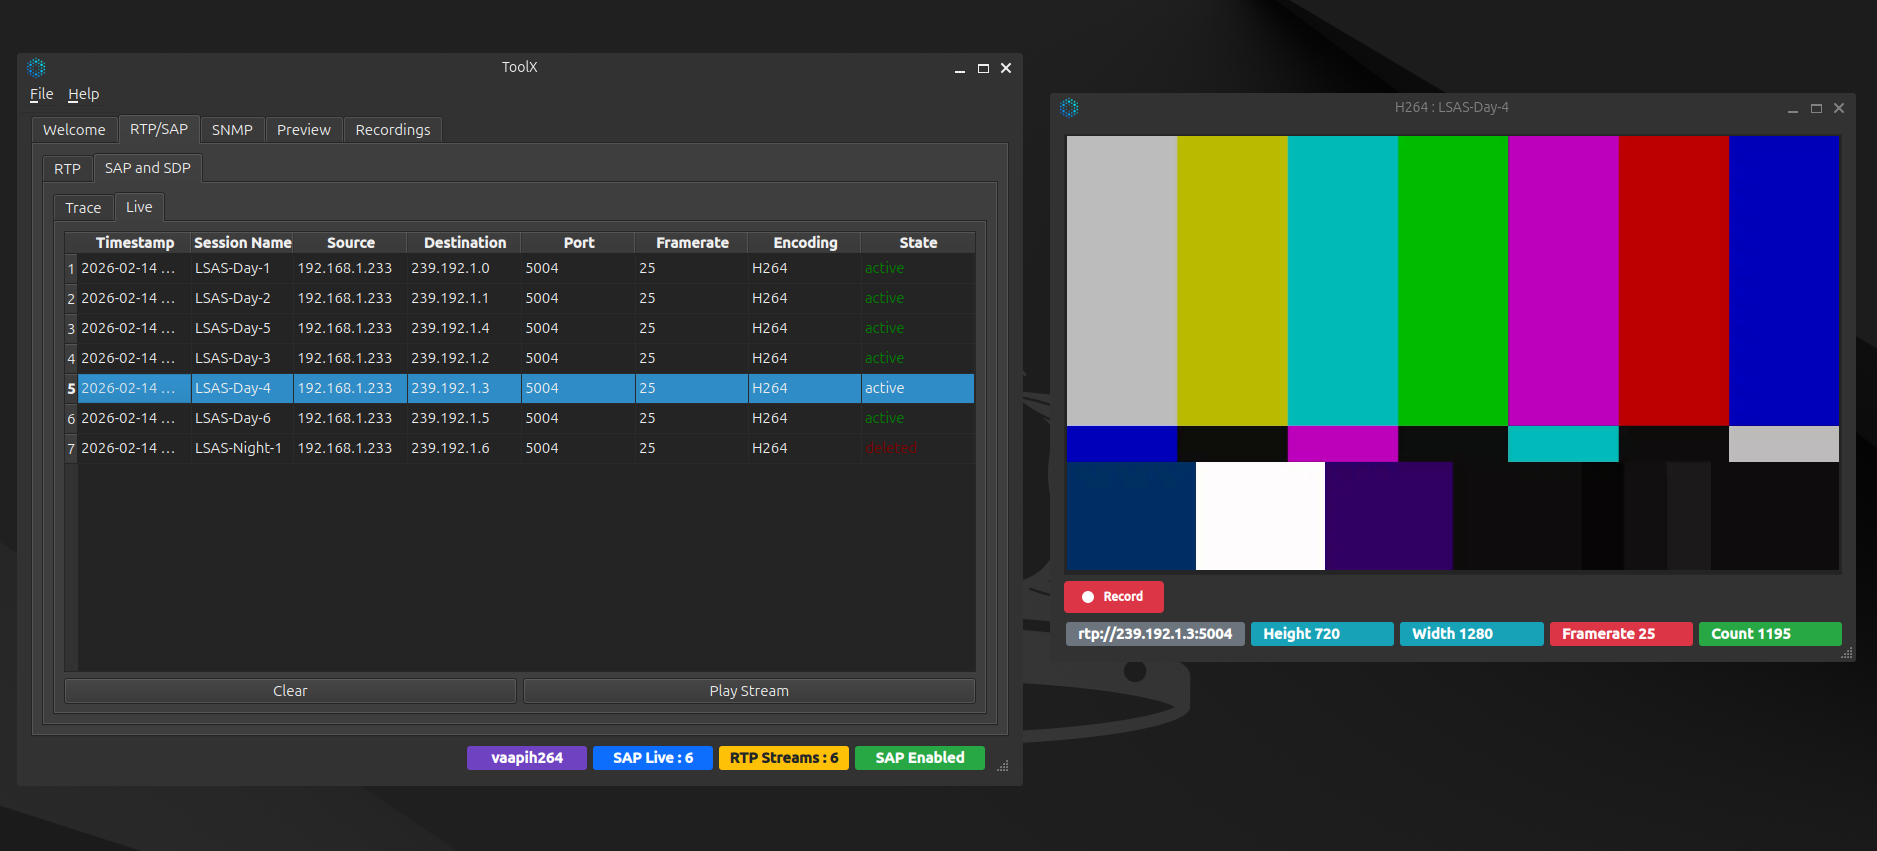Click the magenta color bar in preview
Screen dimensions: 1877x851
(1562, 280)
